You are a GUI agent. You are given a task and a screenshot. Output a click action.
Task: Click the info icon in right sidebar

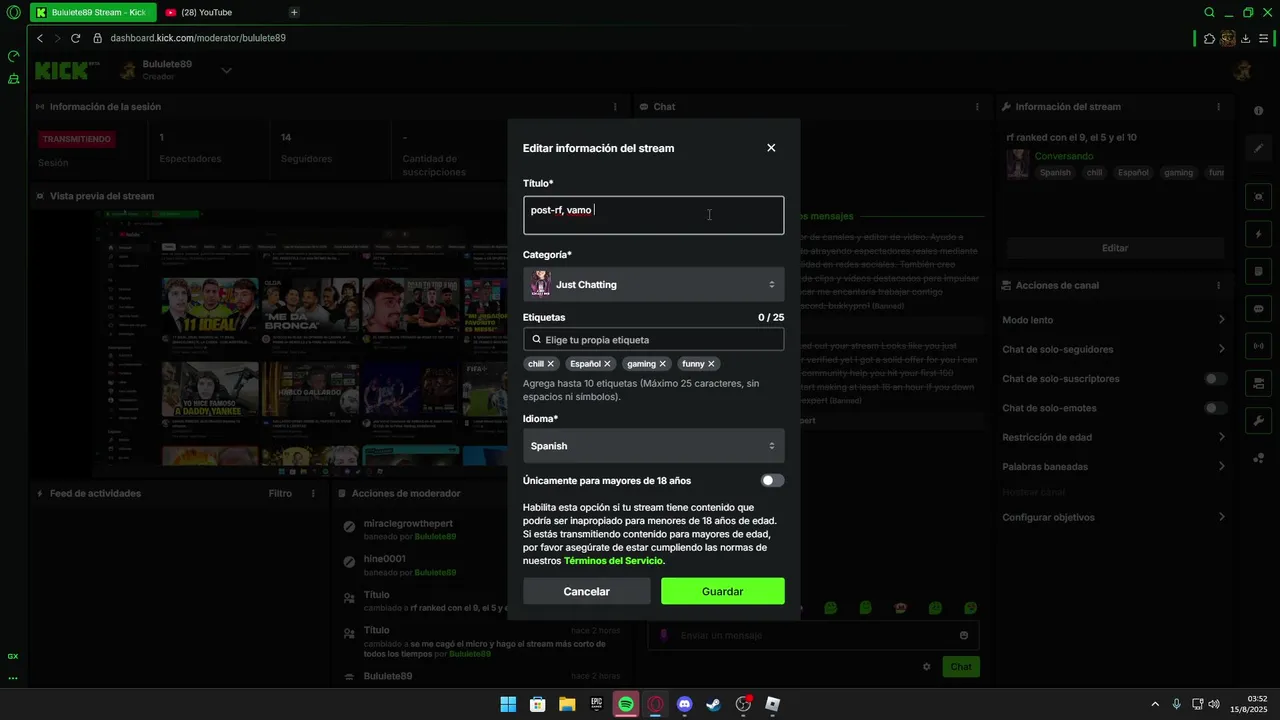(x=1258, y=111)
